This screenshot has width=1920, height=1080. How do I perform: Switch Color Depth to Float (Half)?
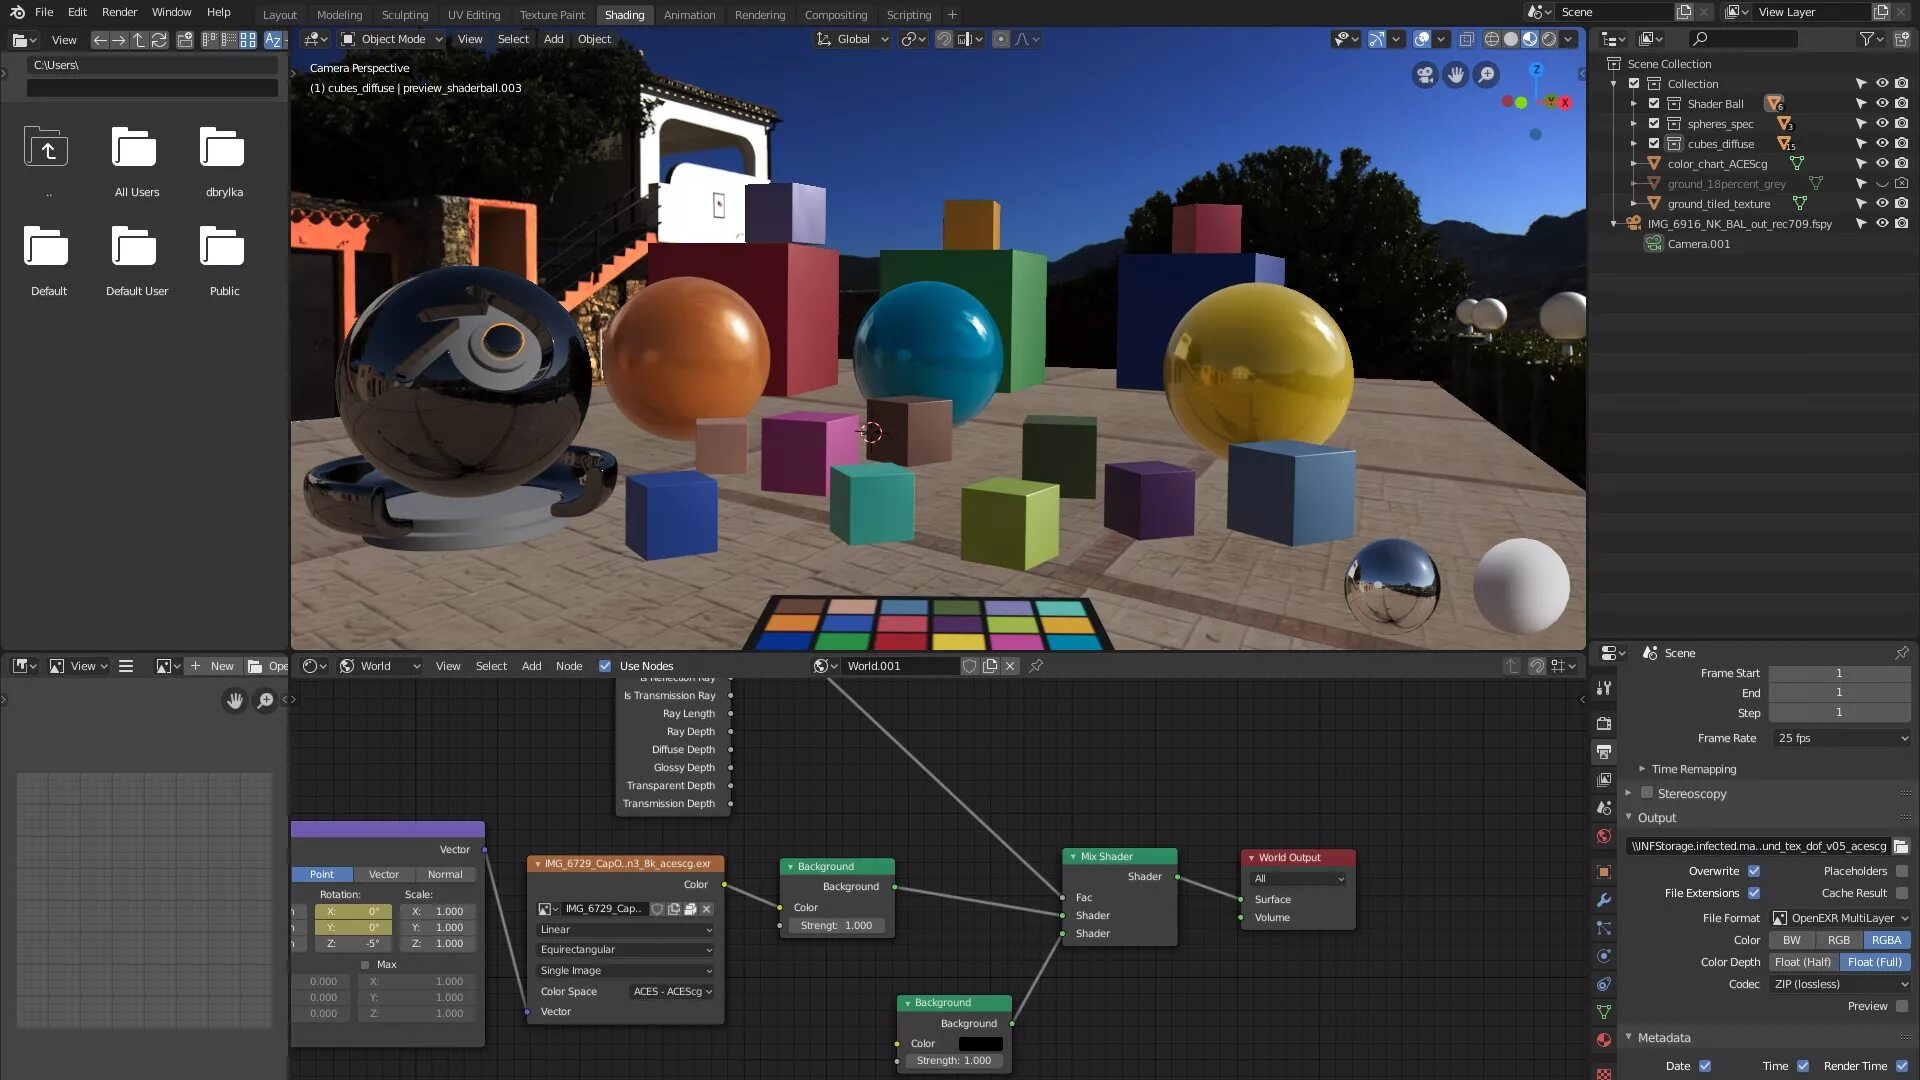pyautogui.click(x=1803, y=962)
